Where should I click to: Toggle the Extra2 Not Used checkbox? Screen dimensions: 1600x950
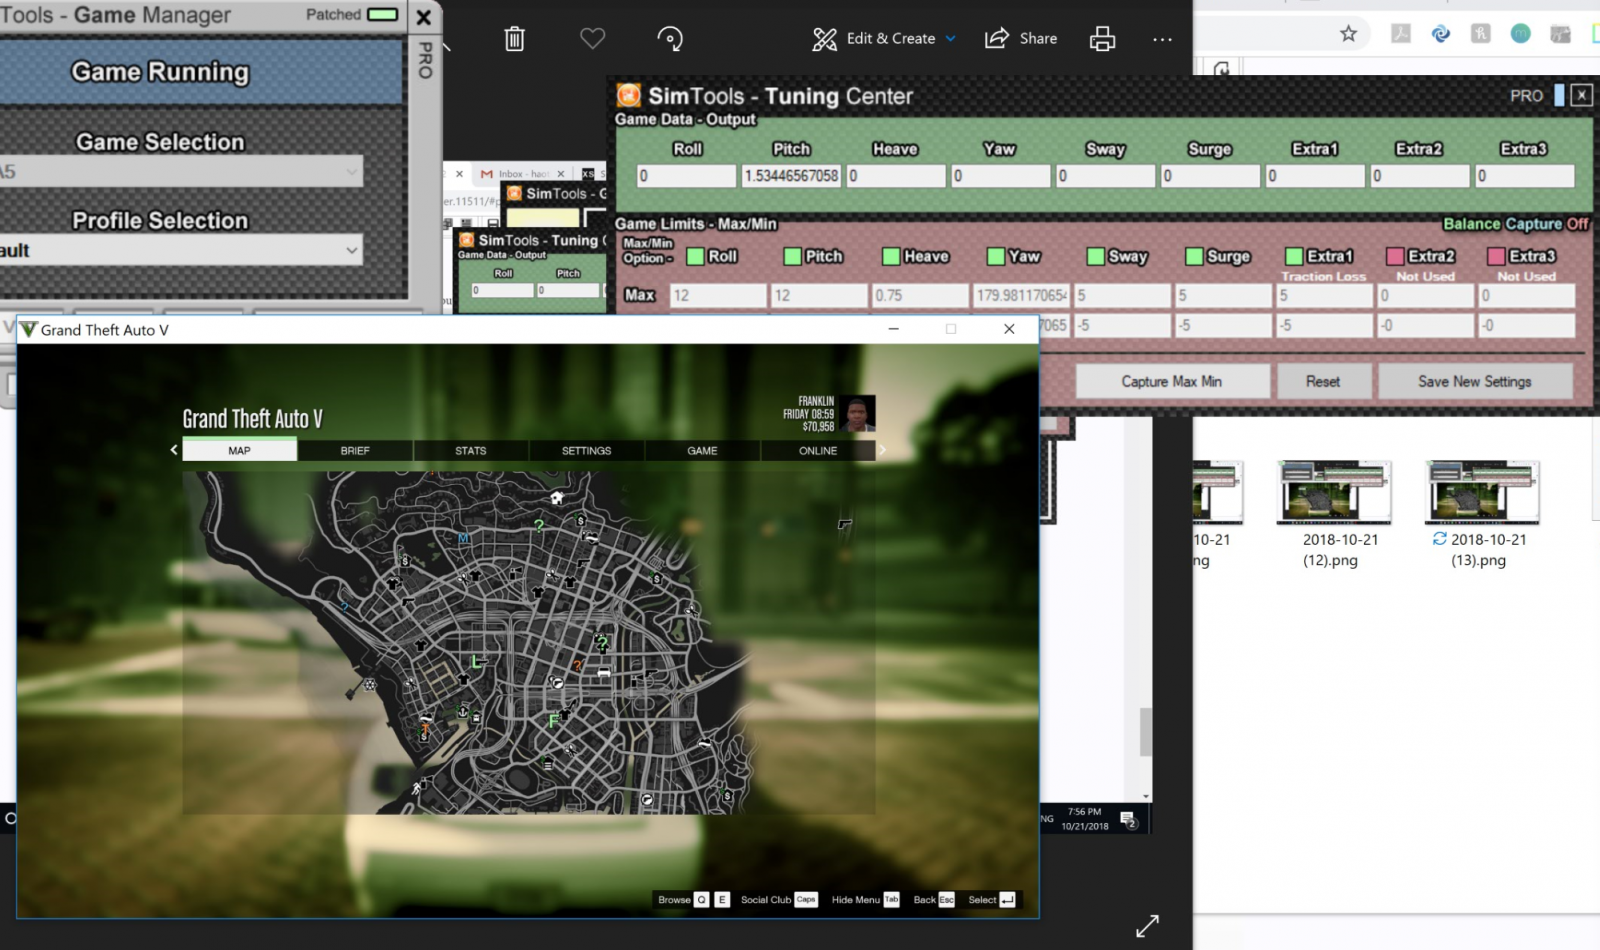coord(1395,256)
